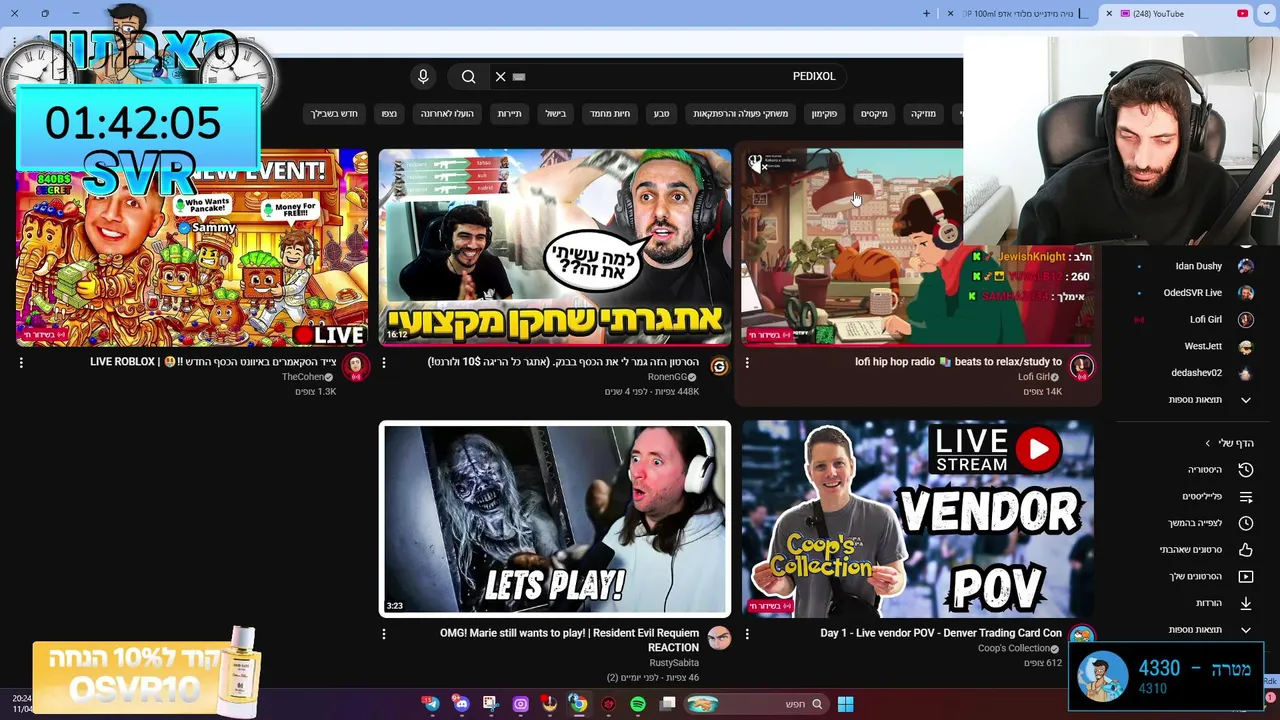Open the VENDOR POV live stream thumbnail
The height and width of the screenshot is (720, 1280).
point(918,518)
